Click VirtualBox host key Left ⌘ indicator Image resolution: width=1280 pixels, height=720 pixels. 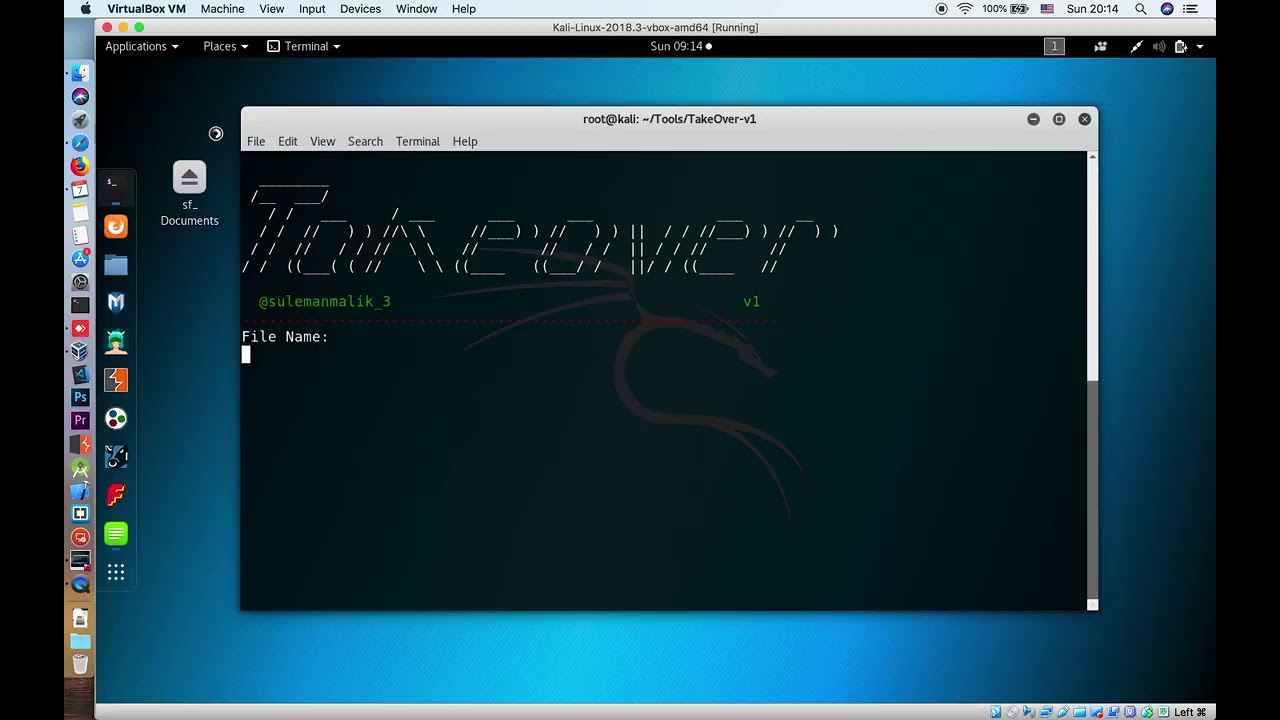tap(1190, 712)
